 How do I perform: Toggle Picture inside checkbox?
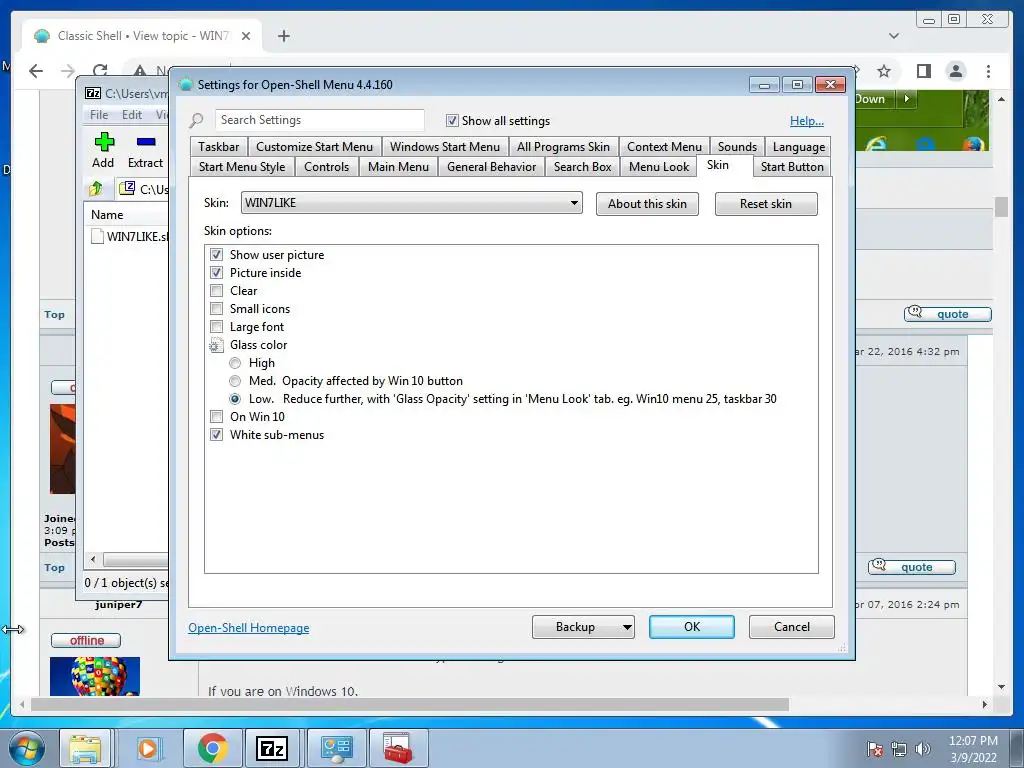point(216,272)
